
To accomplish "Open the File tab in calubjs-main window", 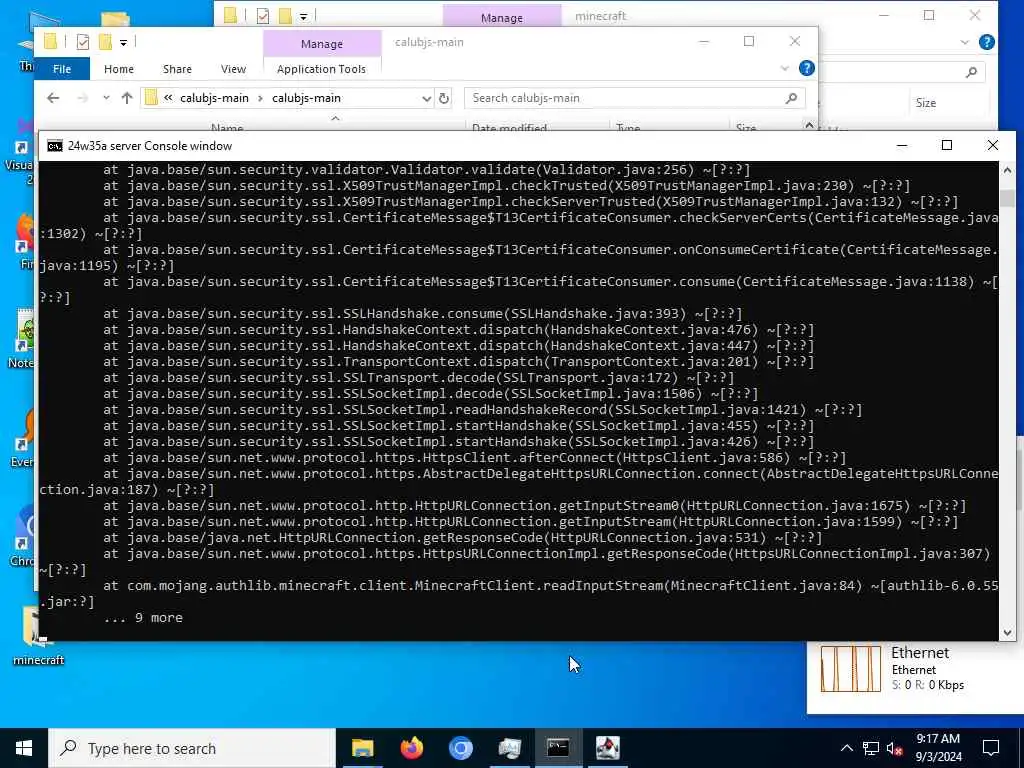I will point(62,69).
